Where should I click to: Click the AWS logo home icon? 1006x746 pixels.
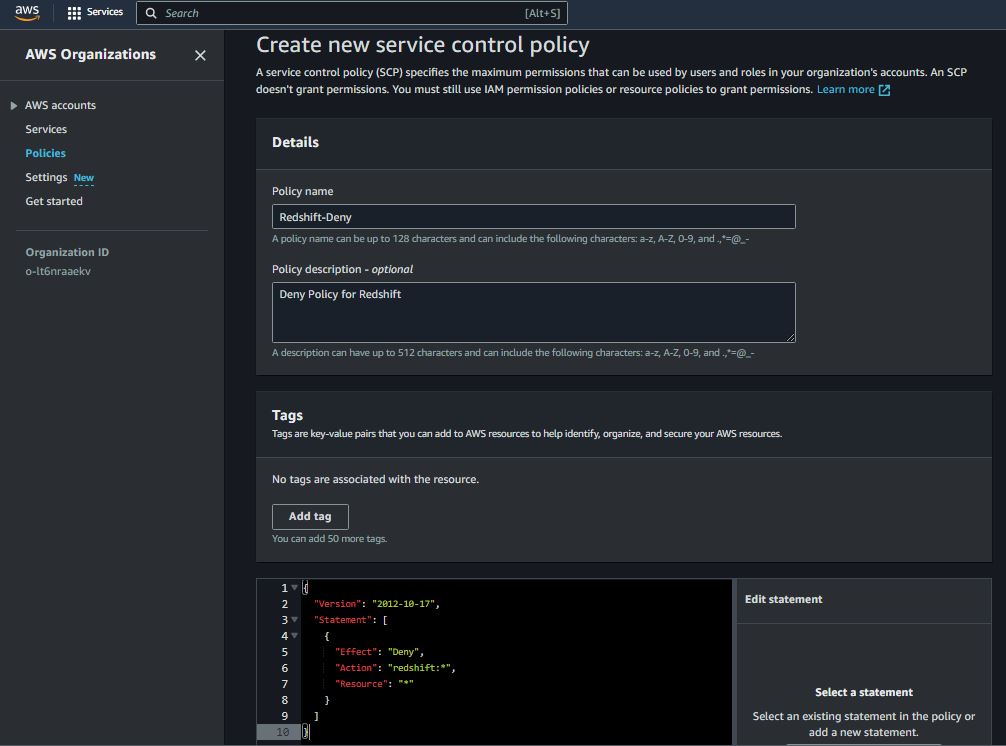[x=26, y=13]
